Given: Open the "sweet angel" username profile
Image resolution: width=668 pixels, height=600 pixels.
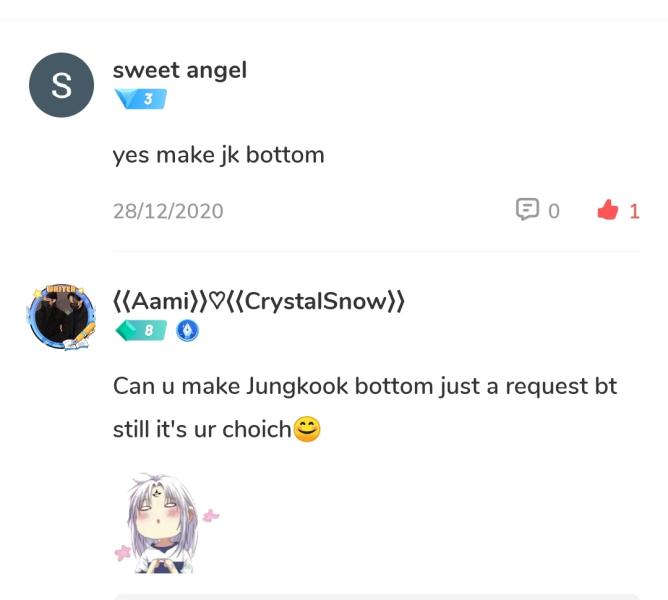Looking at the screenshot, I should (x=180, y=70).
